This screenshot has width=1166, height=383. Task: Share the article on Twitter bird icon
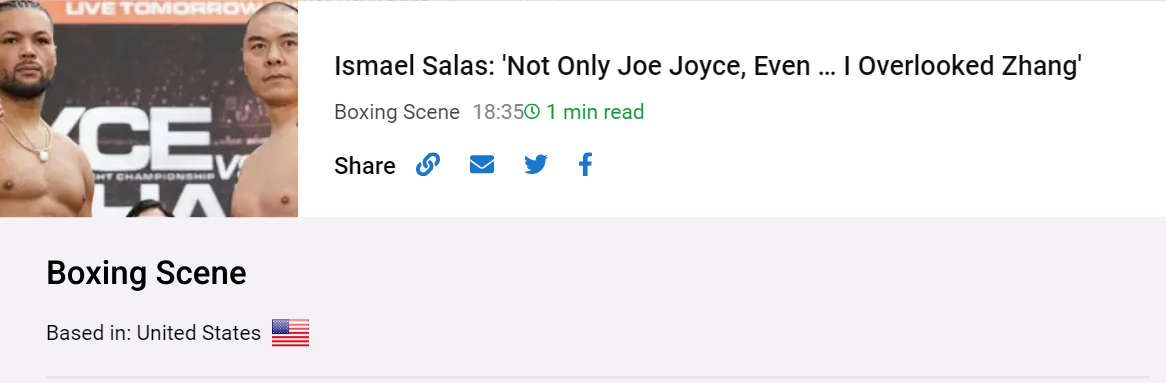(535, 164)
